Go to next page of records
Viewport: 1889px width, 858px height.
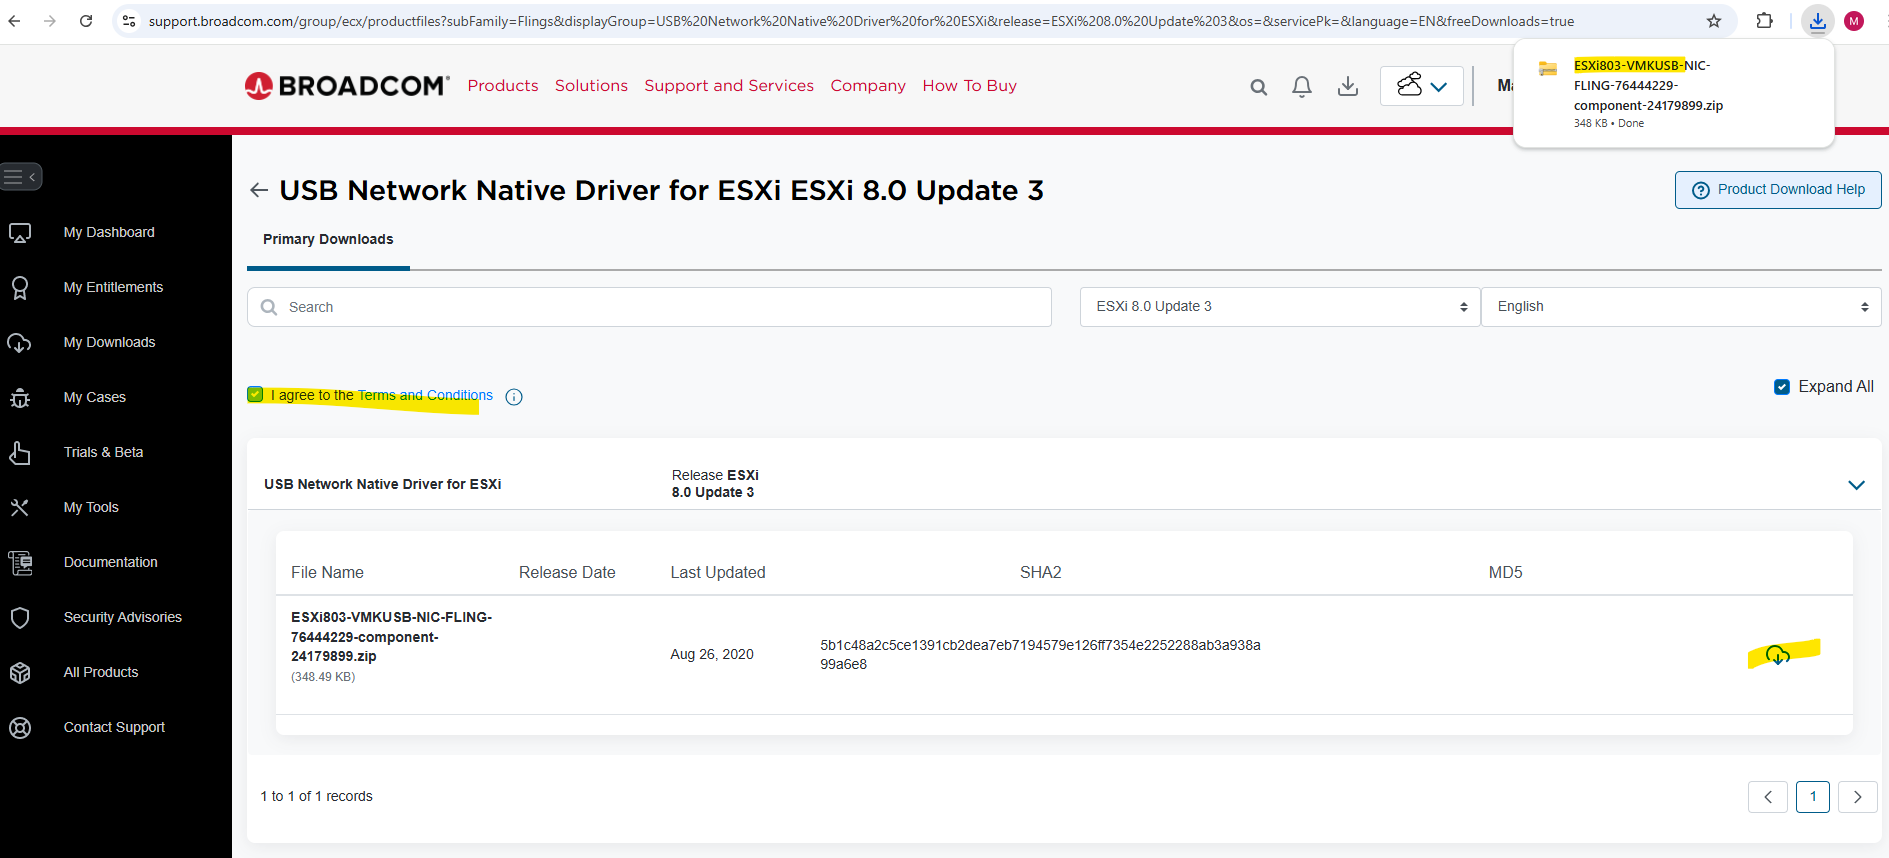(1858, 797)
